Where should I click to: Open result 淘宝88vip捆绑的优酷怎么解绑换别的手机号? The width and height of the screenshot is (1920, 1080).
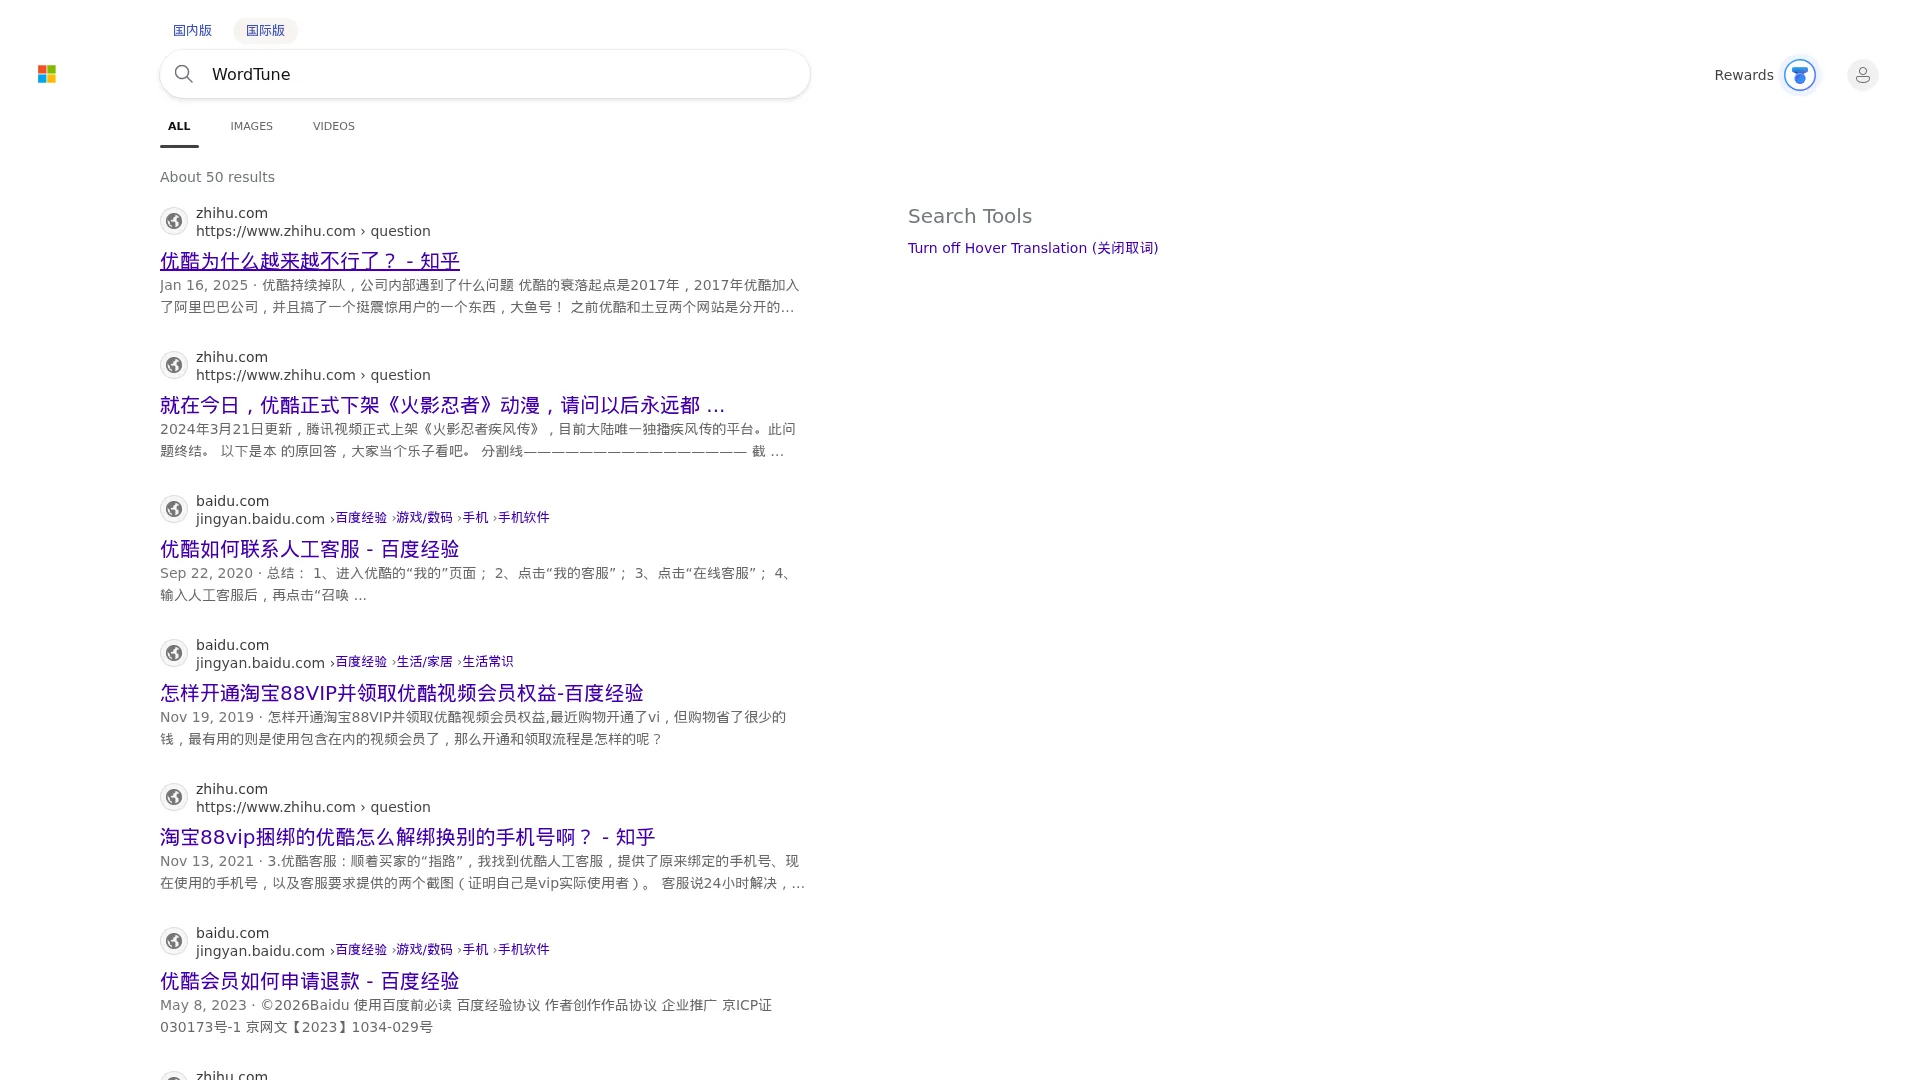pos(408,837)
